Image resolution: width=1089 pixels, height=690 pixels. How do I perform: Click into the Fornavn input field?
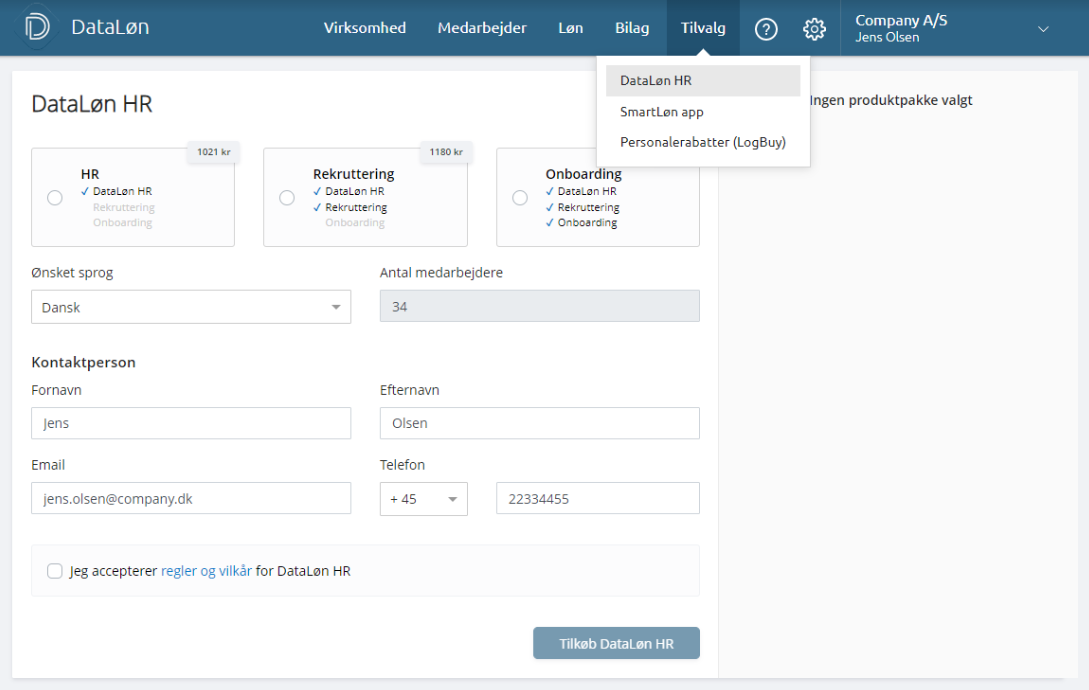coord(191,423)
